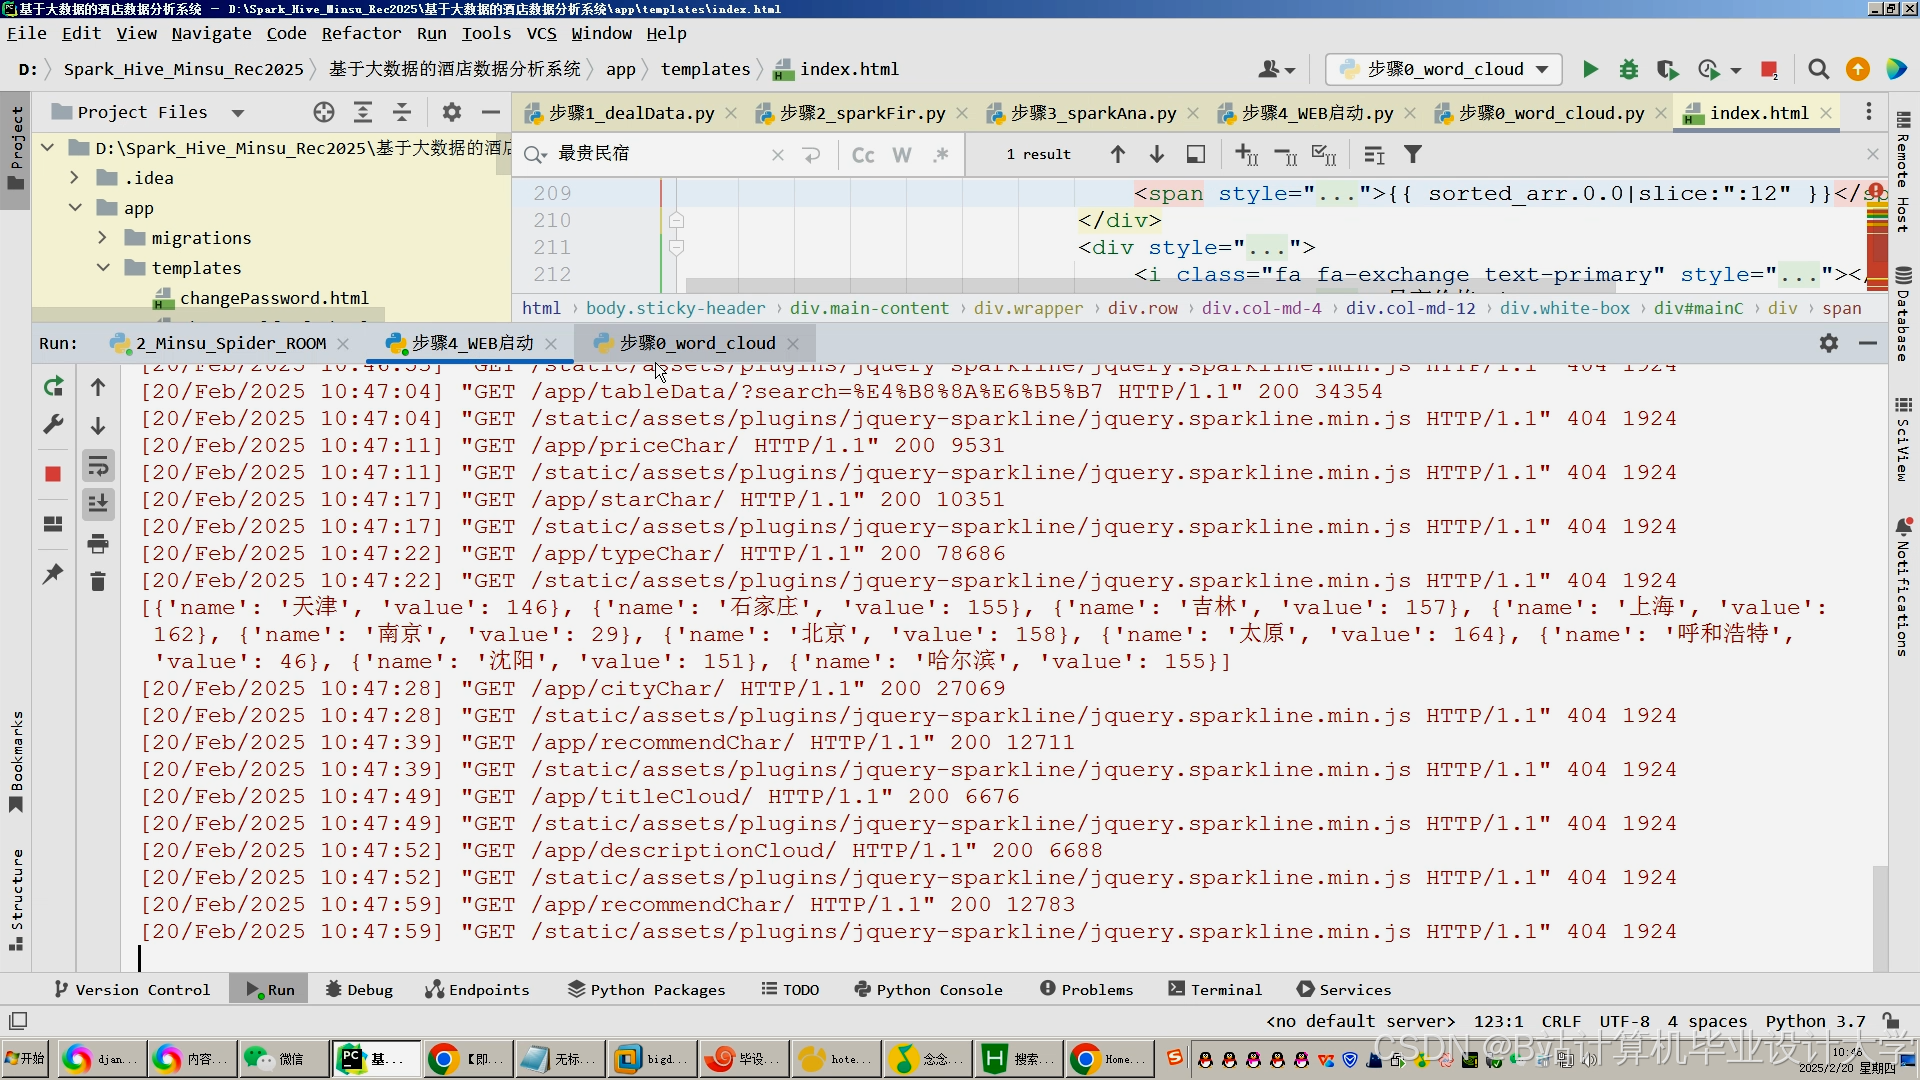Clear console output with trash icon
The width and height of the screenshot is (1920, 1080).
pos(98,582)
